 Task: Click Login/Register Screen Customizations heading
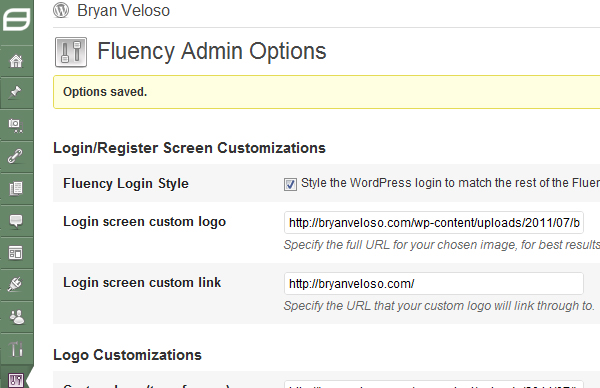pos(189,148)
